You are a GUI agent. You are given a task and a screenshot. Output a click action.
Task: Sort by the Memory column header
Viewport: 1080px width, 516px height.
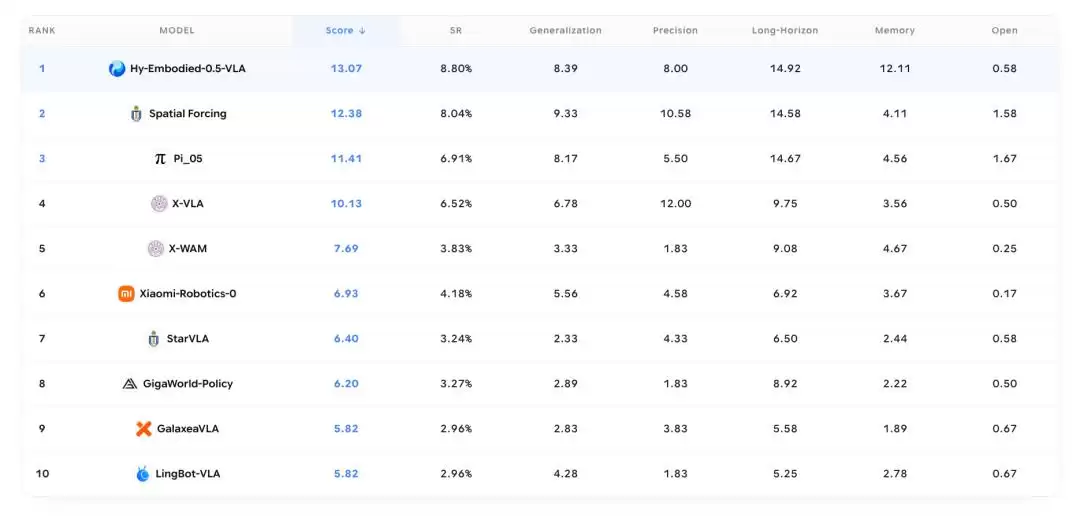tap(895, 30)
